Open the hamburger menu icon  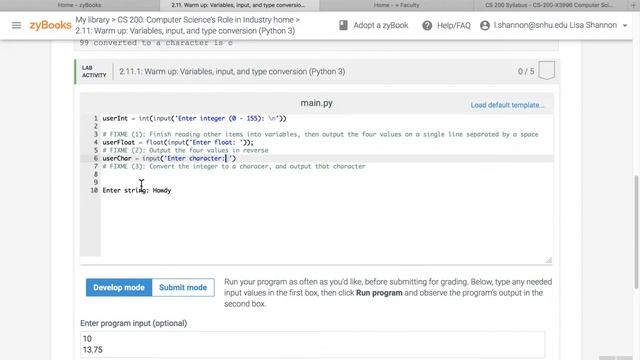pyautogui.click(x=16, y=25)
